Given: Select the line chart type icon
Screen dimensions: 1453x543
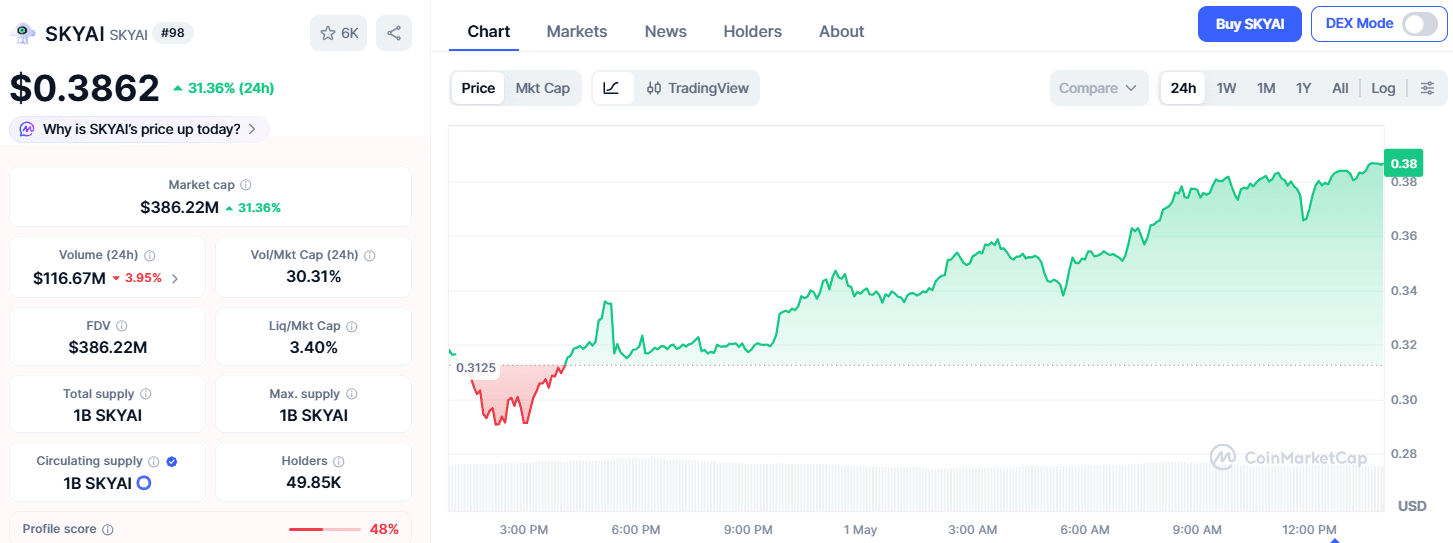Looking at the screenshot, I should pos(611,88).
